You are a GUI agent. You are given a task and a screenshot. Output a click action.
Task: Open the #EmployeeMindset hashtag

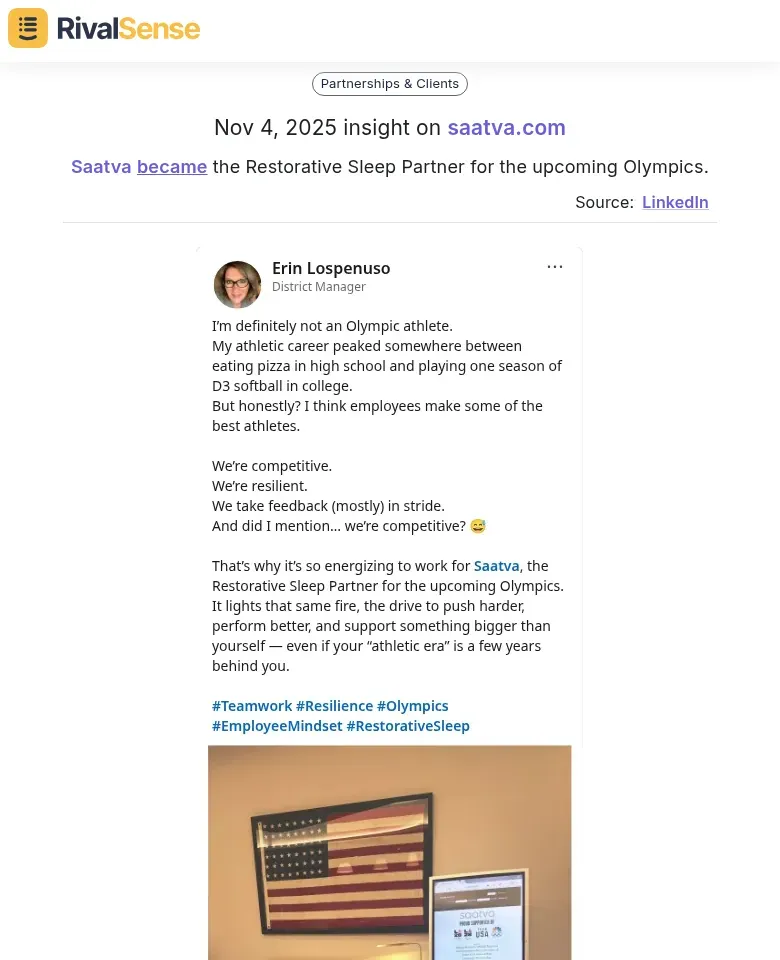(277, 725)
